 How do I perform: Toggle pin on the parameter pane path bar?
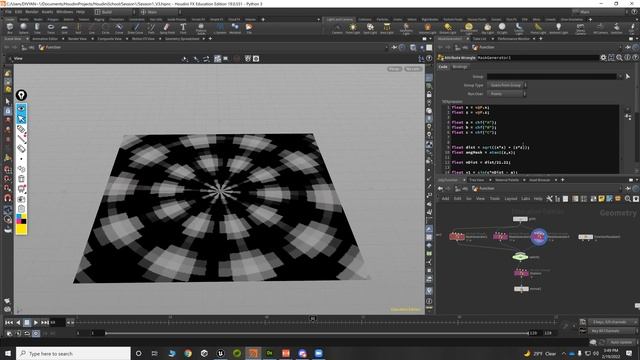click(628, 47)
